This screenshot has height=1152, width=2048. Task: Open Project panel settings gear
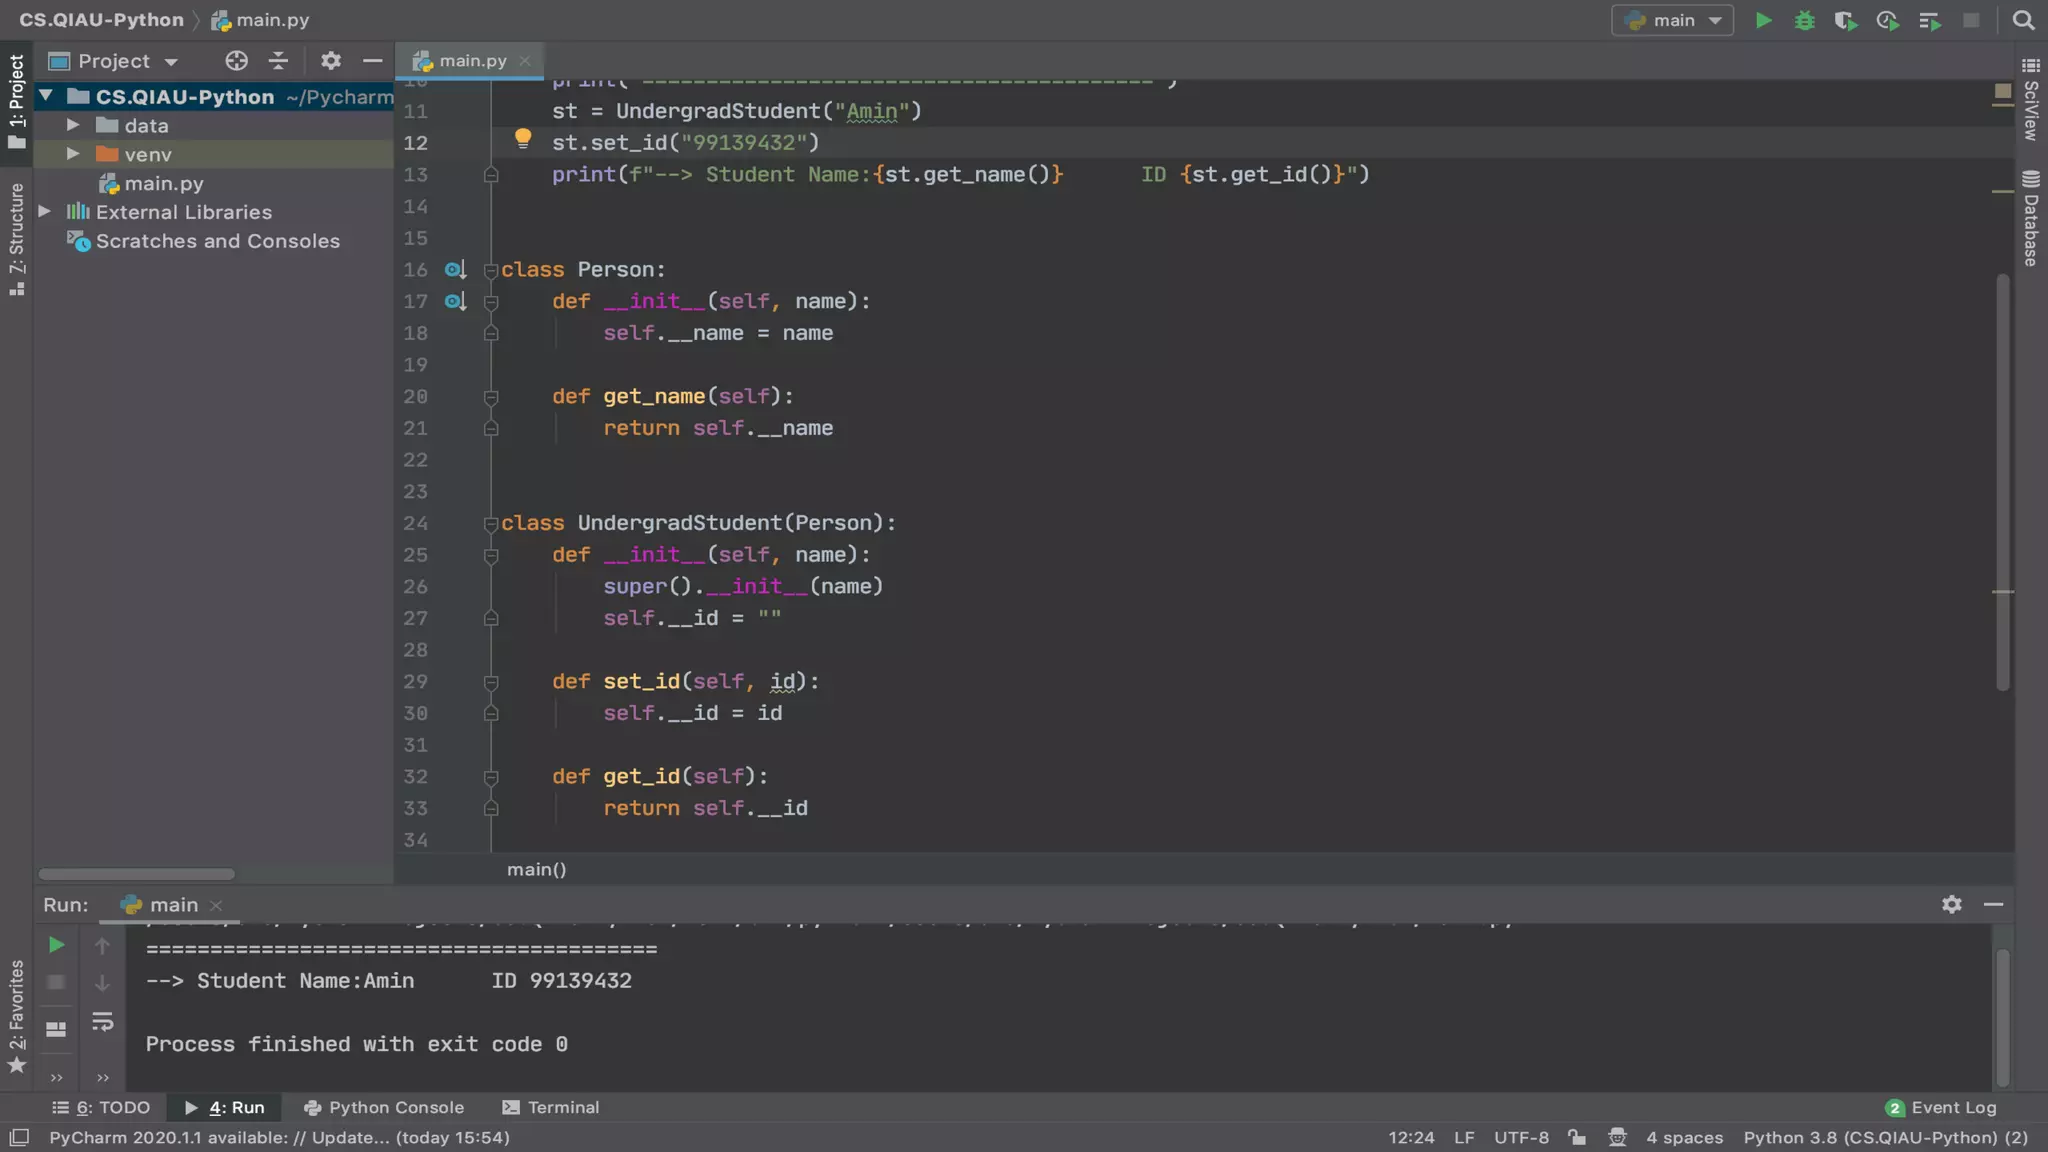(x=331, y=61)
